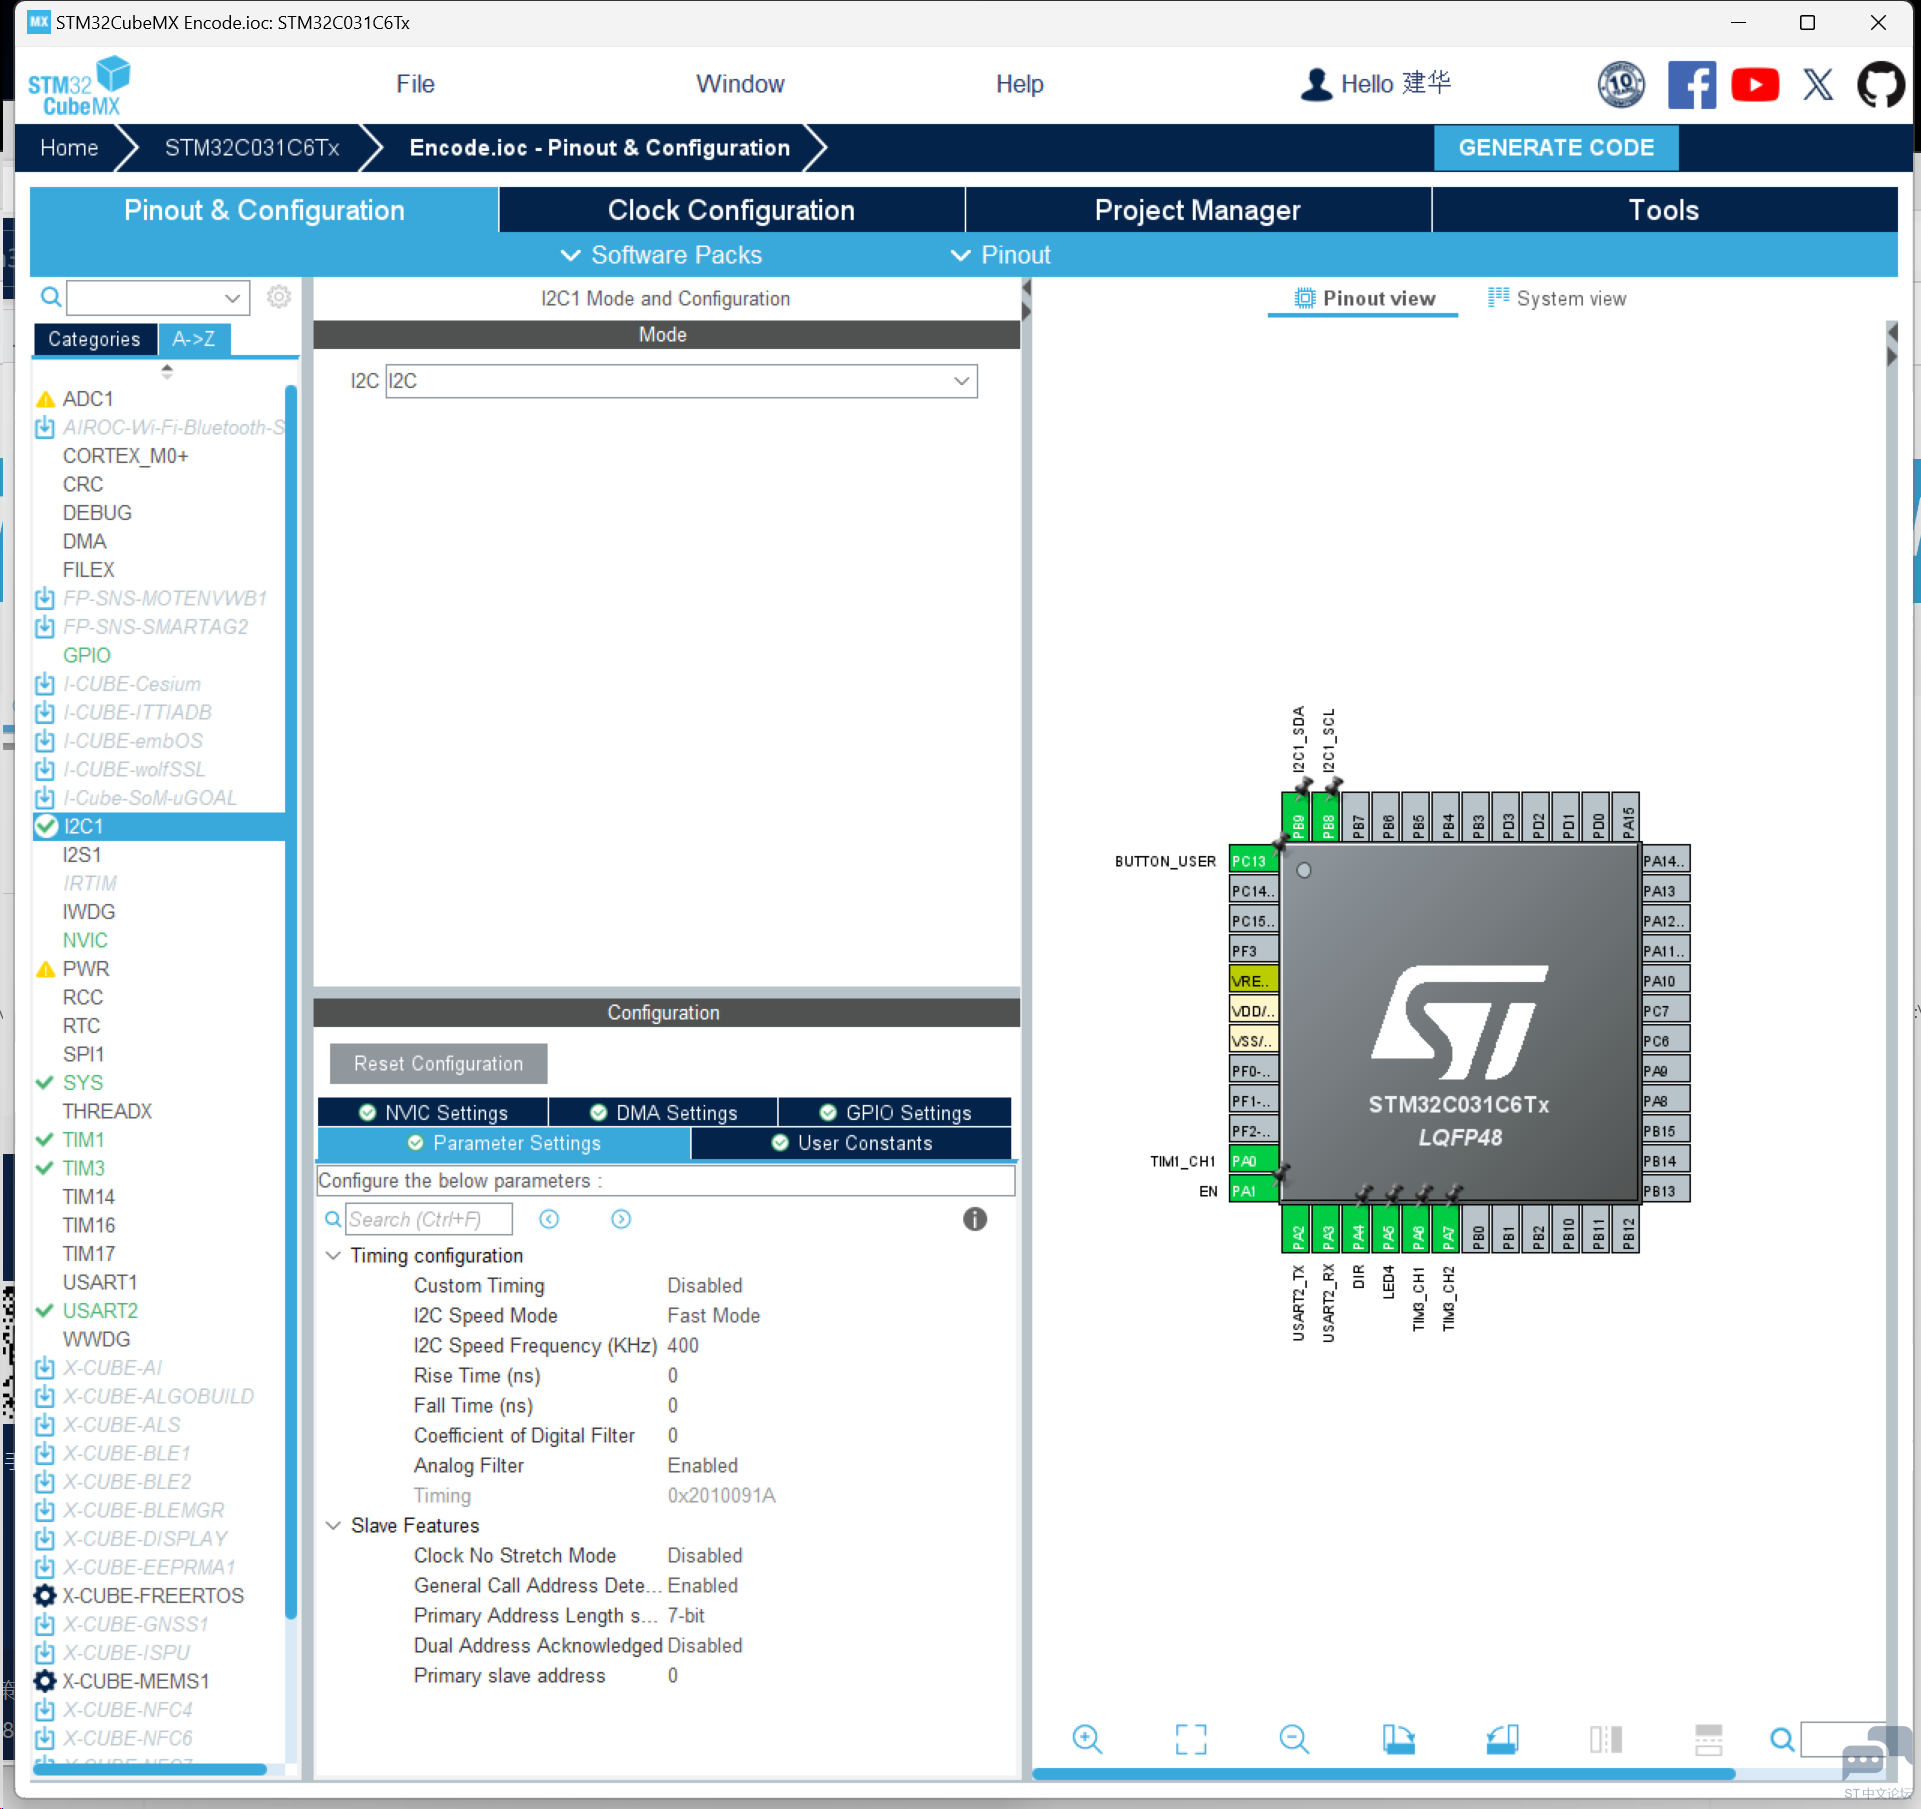Screen dimensions: 1921x1809
Task: Show parameter info with the i icon
Action: click(975, 1219)
